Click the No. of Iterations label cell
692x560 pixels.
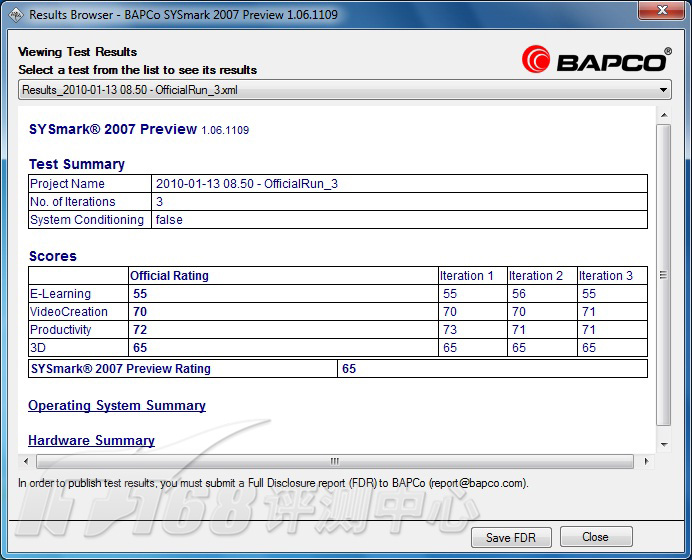pyautogui.click(x=90, y=202)
